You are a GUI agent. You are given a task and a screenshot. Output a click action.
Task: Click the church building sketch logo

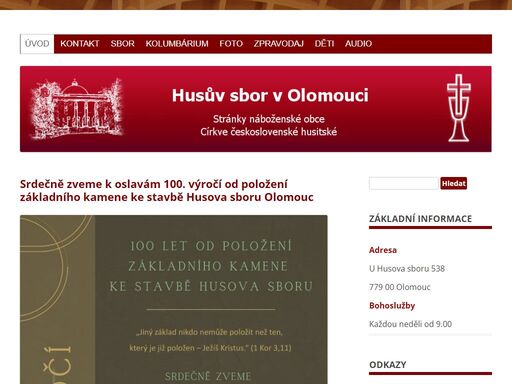[77, 109]
